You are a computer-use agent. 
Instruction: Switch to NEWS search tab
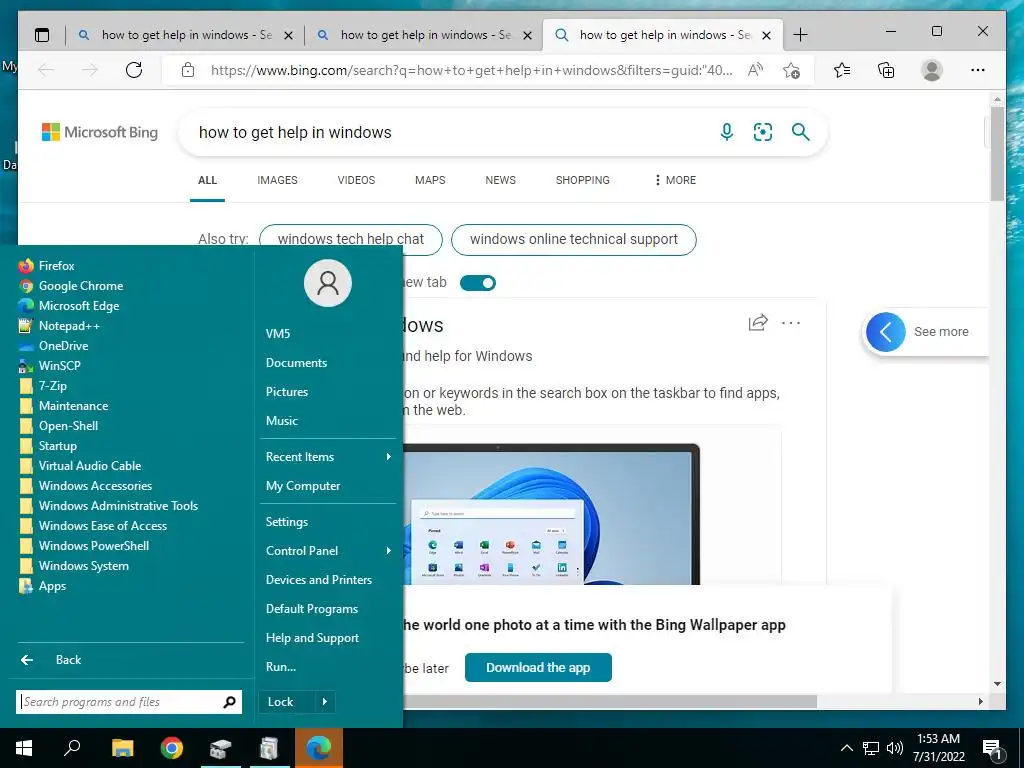point(501,180)
